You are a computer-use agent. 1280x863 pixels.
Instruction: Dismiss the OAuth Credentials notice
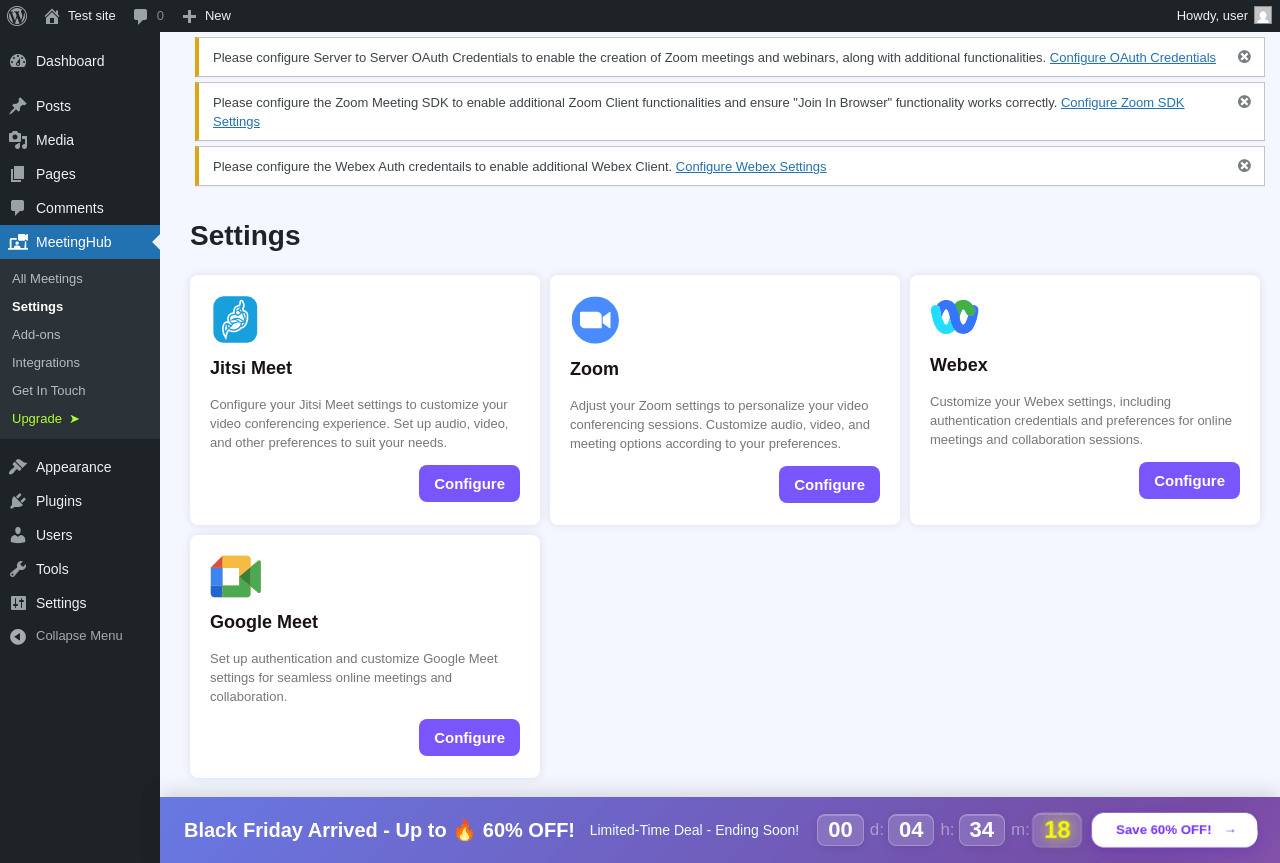pyautogui.click(x=1244, y=57)
